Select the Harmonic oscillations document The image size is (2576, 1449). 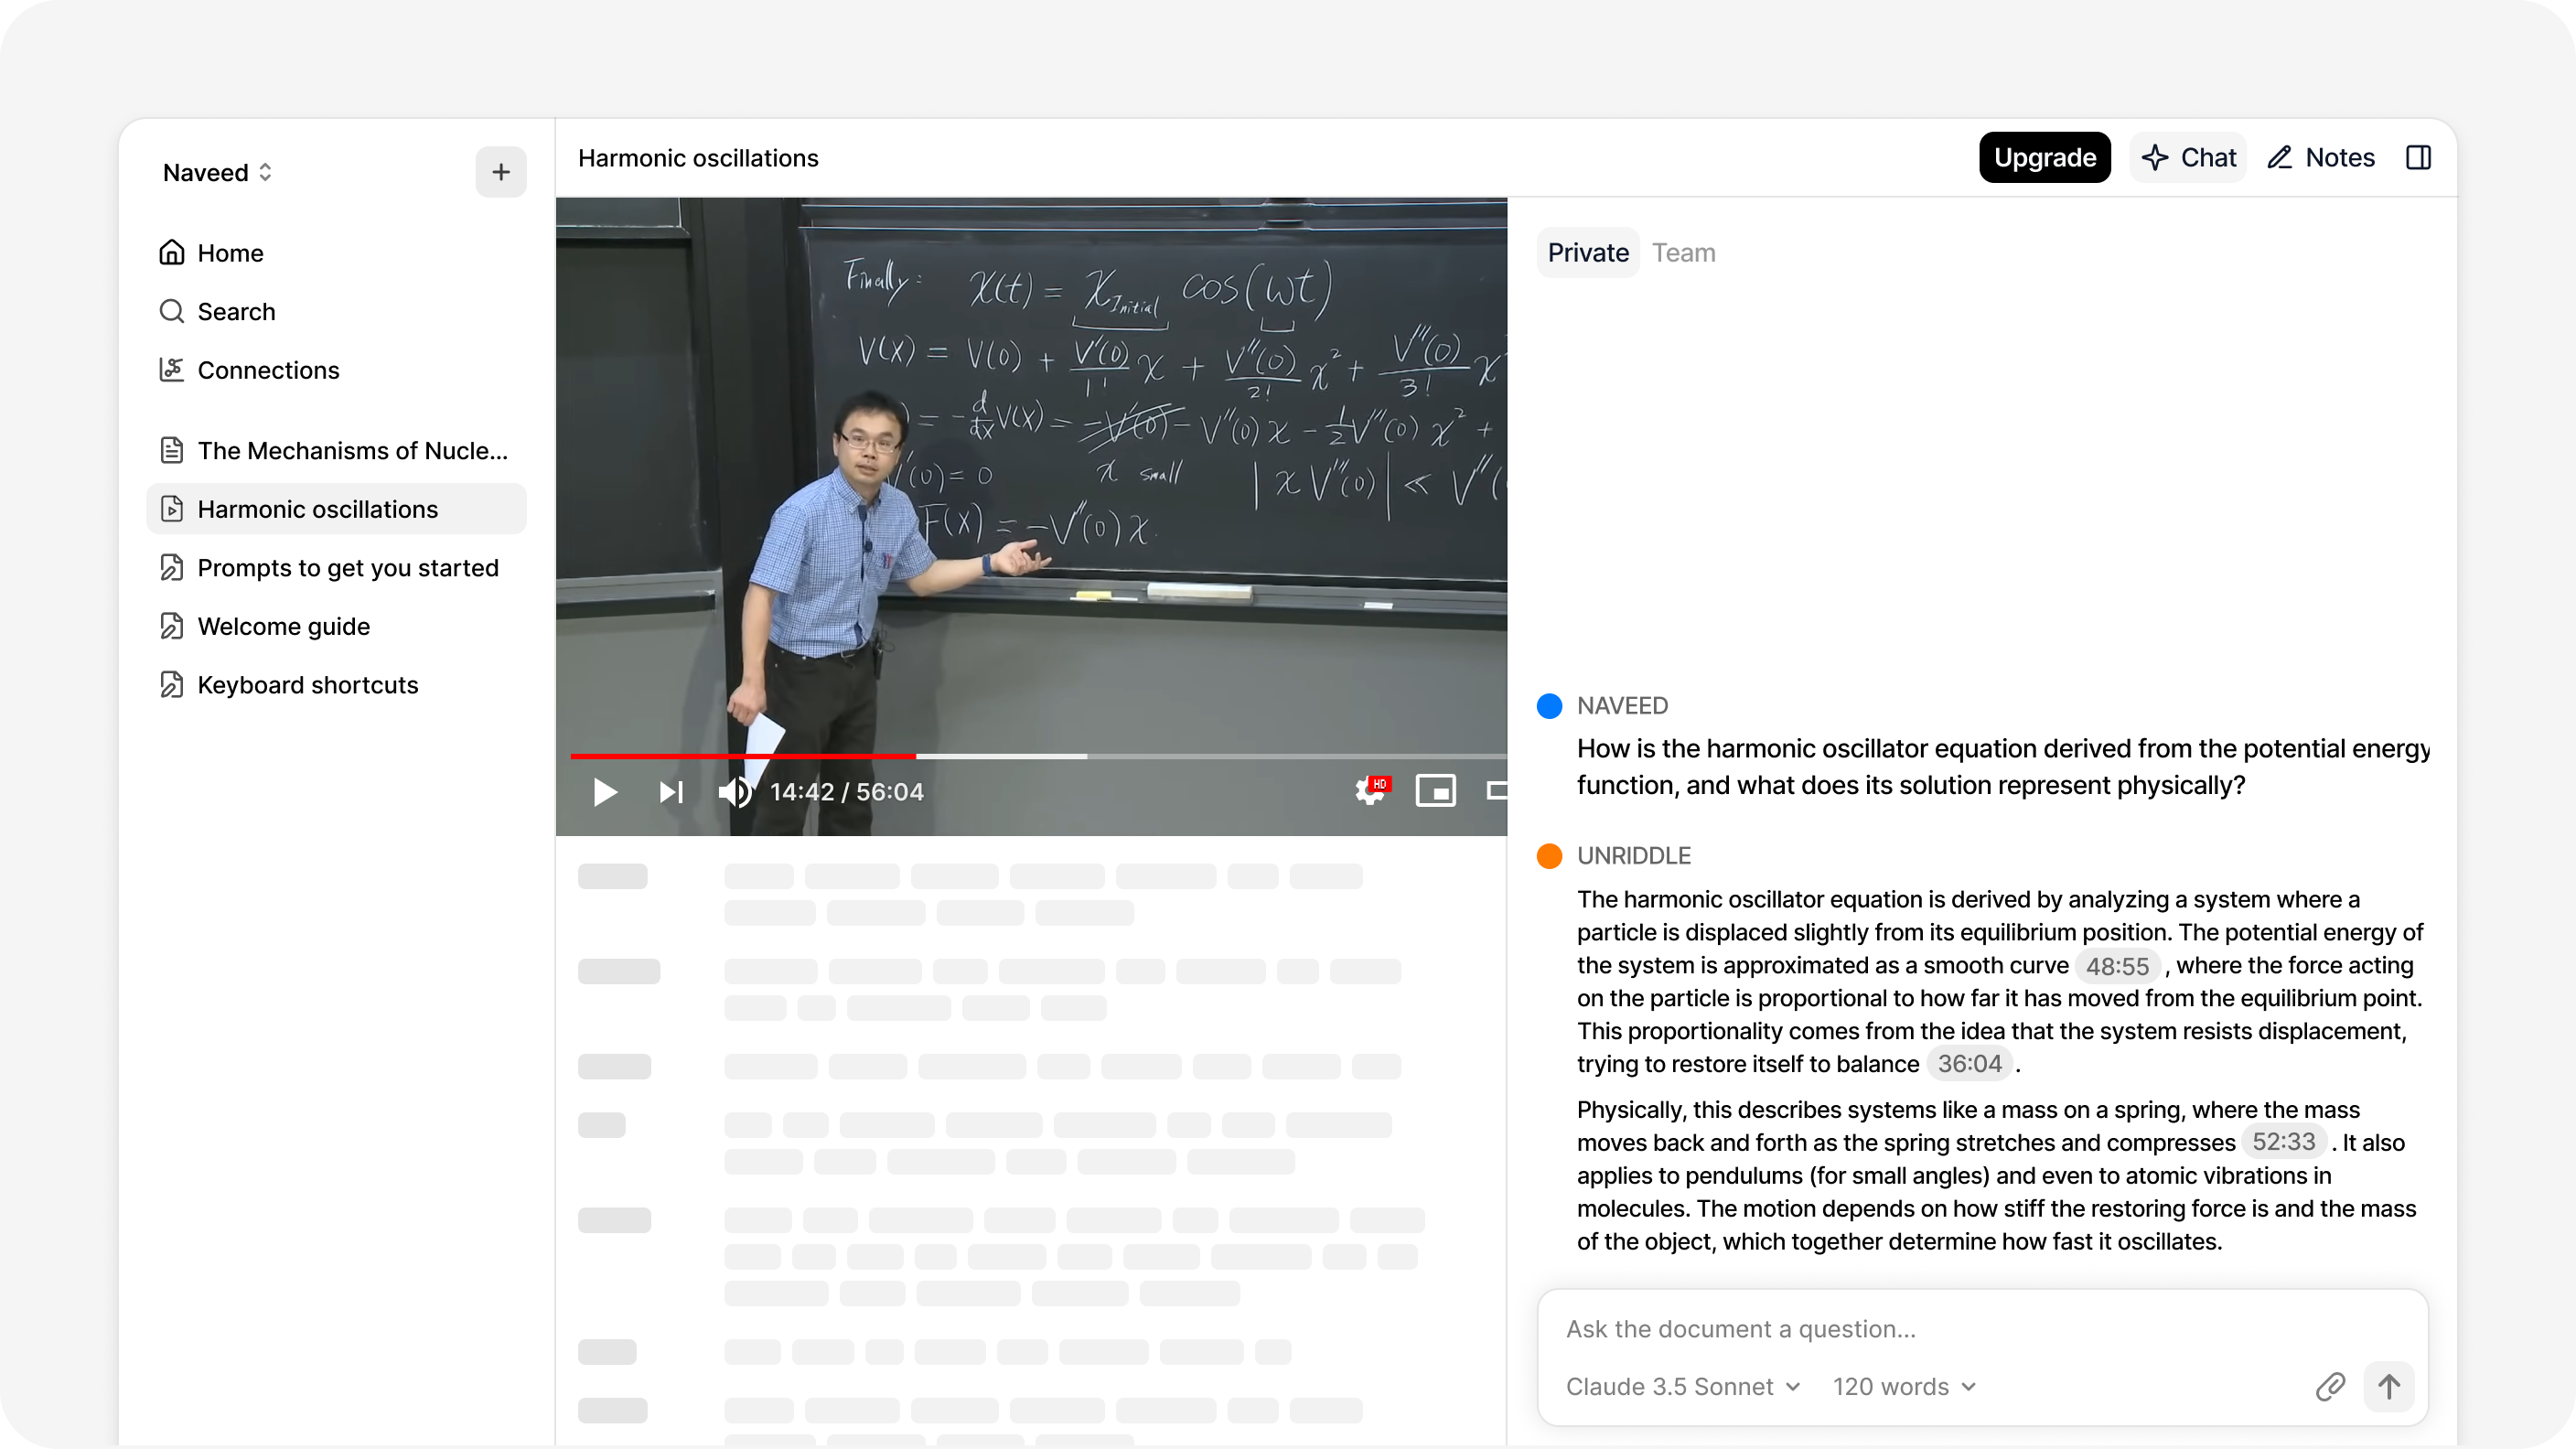coord(336,509)
